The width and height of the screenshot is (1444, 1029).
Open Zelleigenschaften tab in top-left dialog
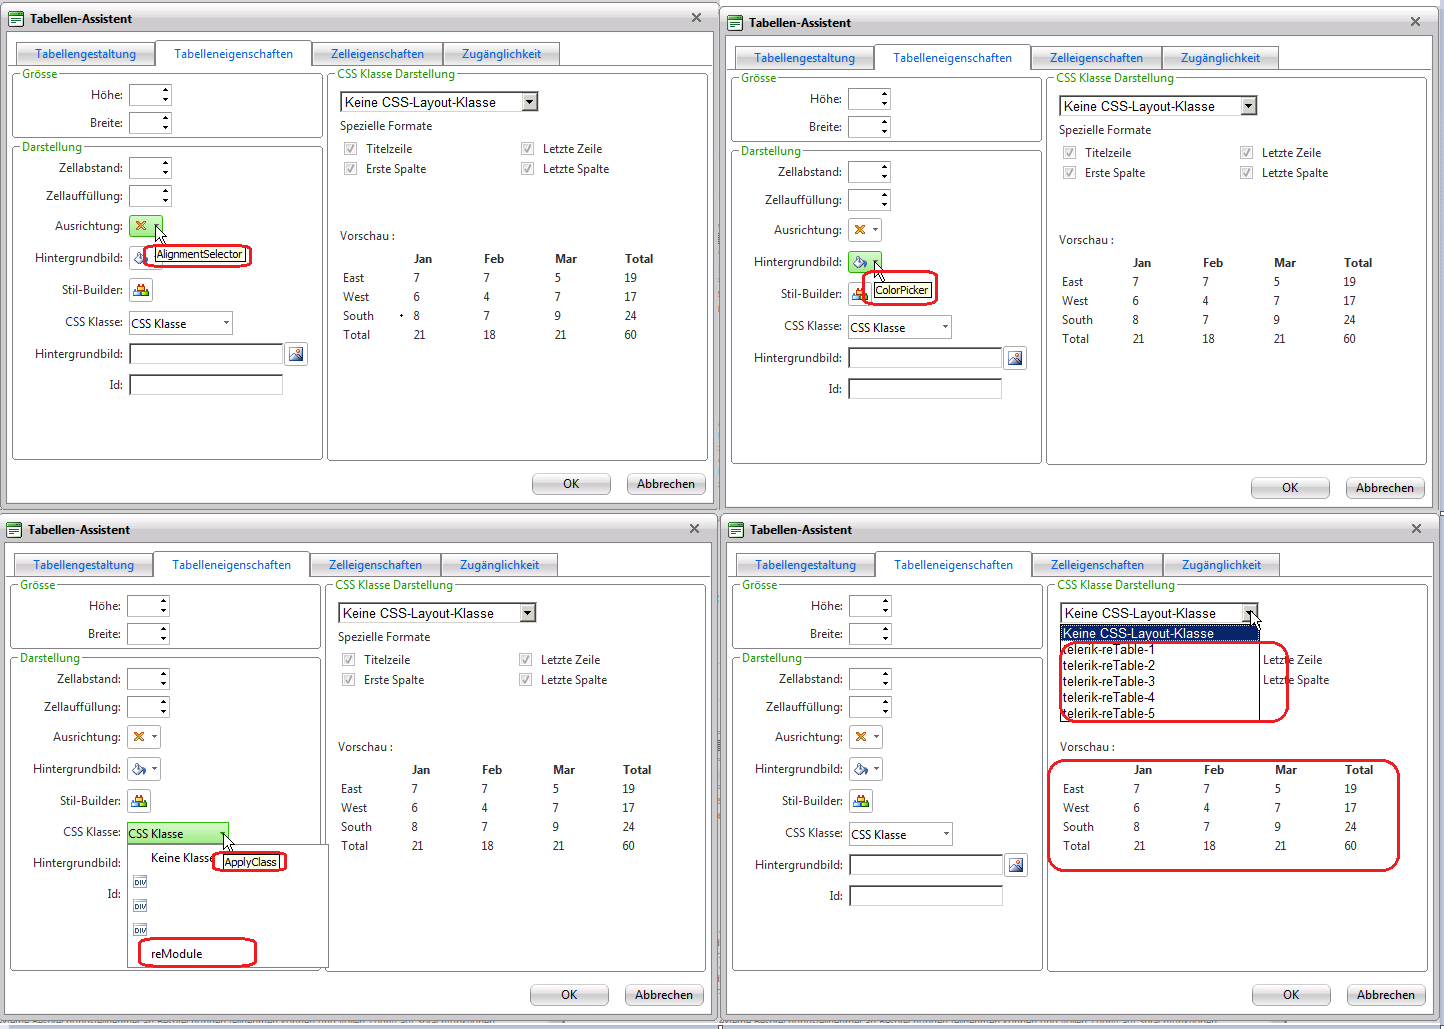click(378, 54)
